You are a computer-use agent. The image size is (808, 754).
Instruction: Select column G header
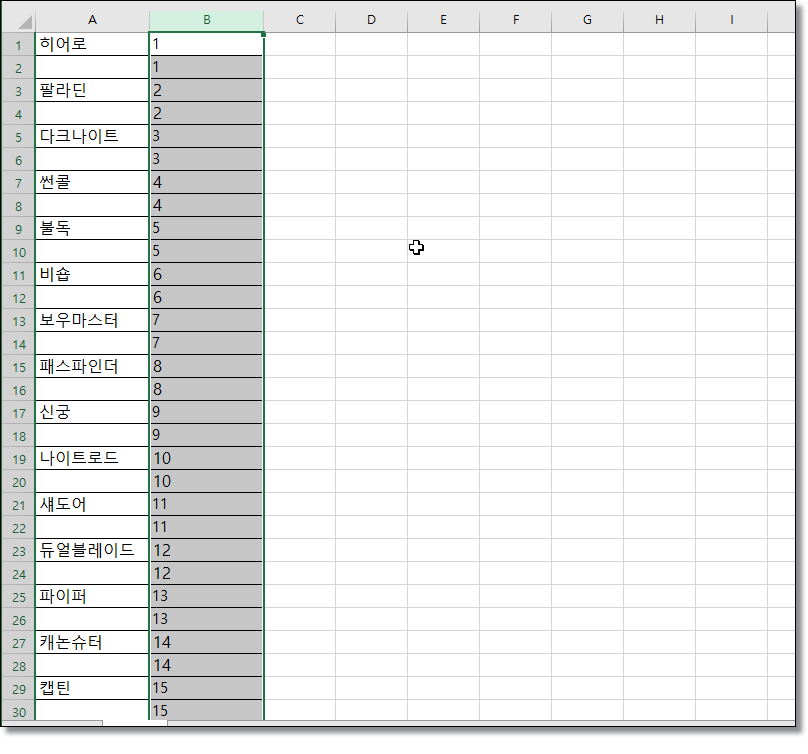coord(587,20)
